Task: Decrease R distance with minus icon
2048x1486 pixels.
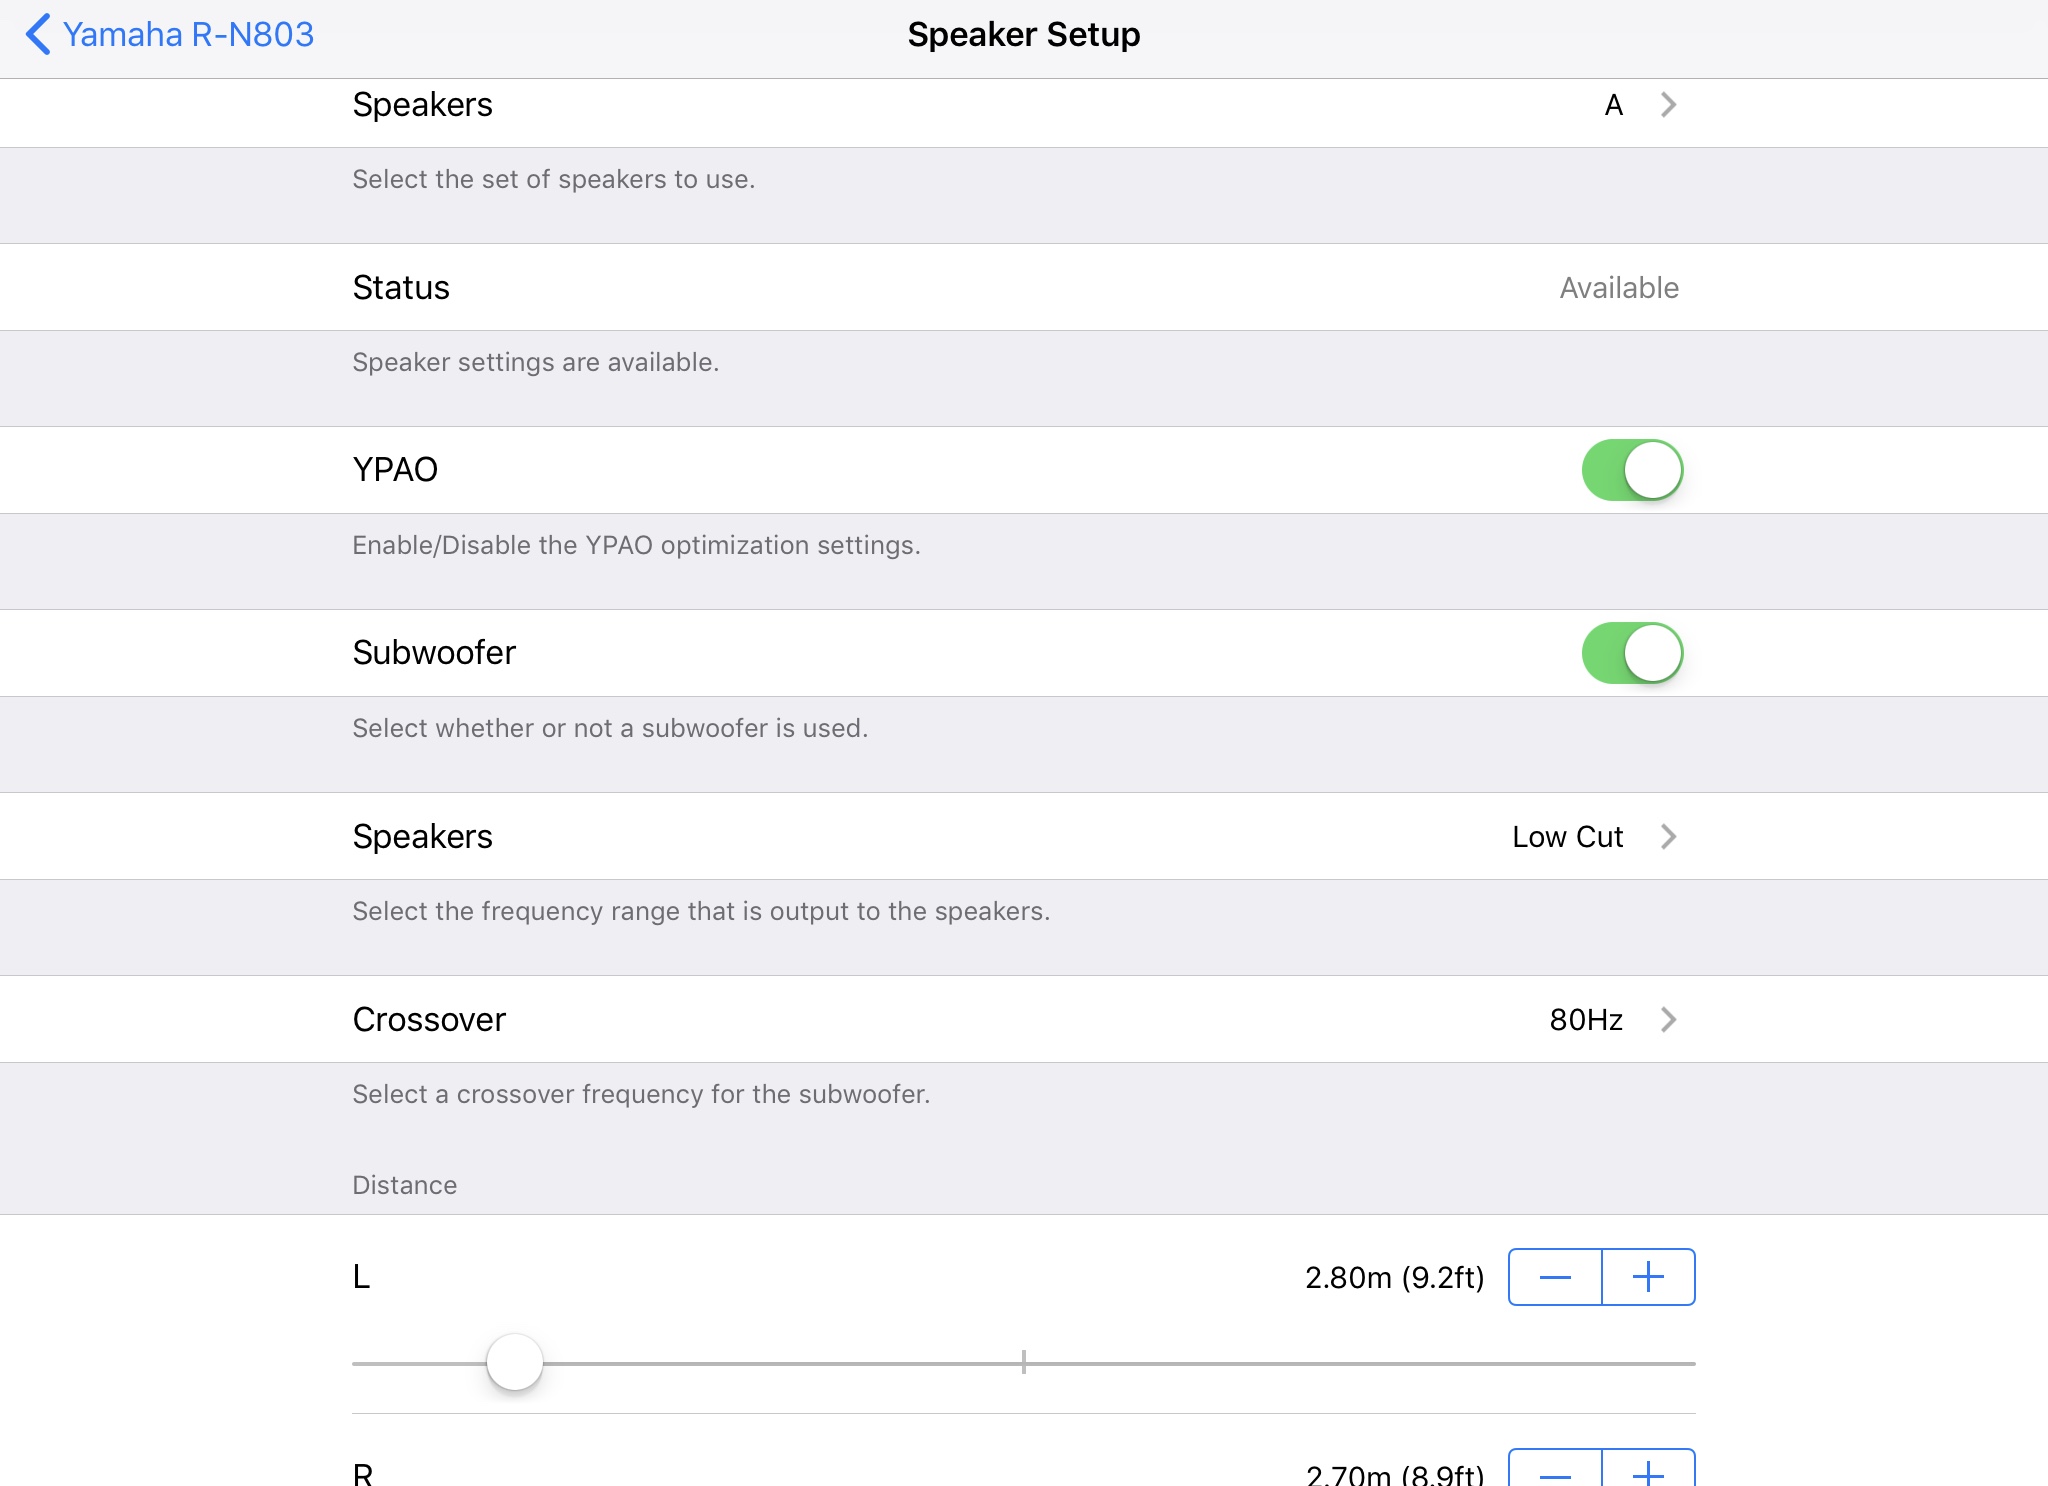Action: click(1555, 1472)
